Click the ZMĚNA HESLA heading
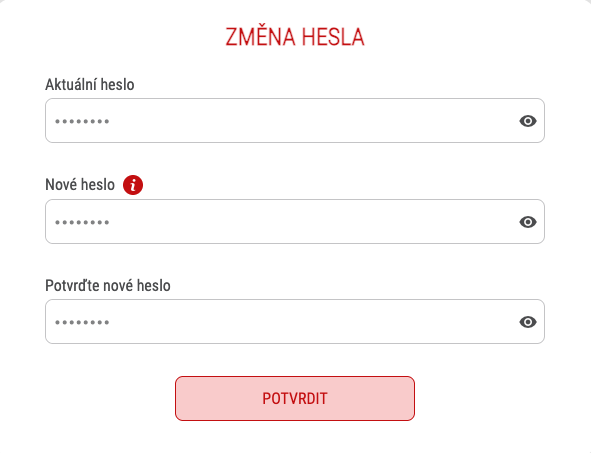Image resolution: width=591 pixels, height=453 pixels. 295,37
